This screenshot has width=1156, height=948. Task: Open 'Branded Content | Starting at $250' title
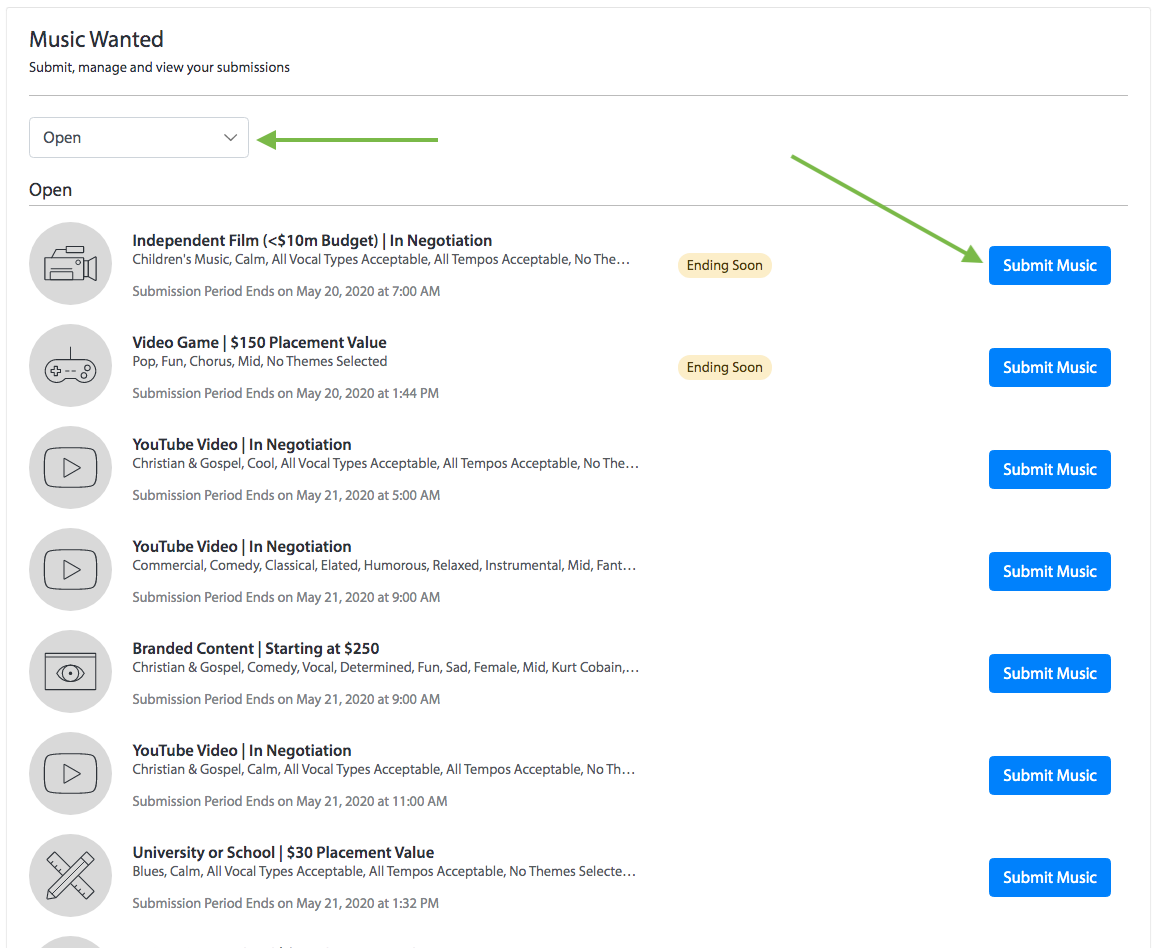(256, 648)
